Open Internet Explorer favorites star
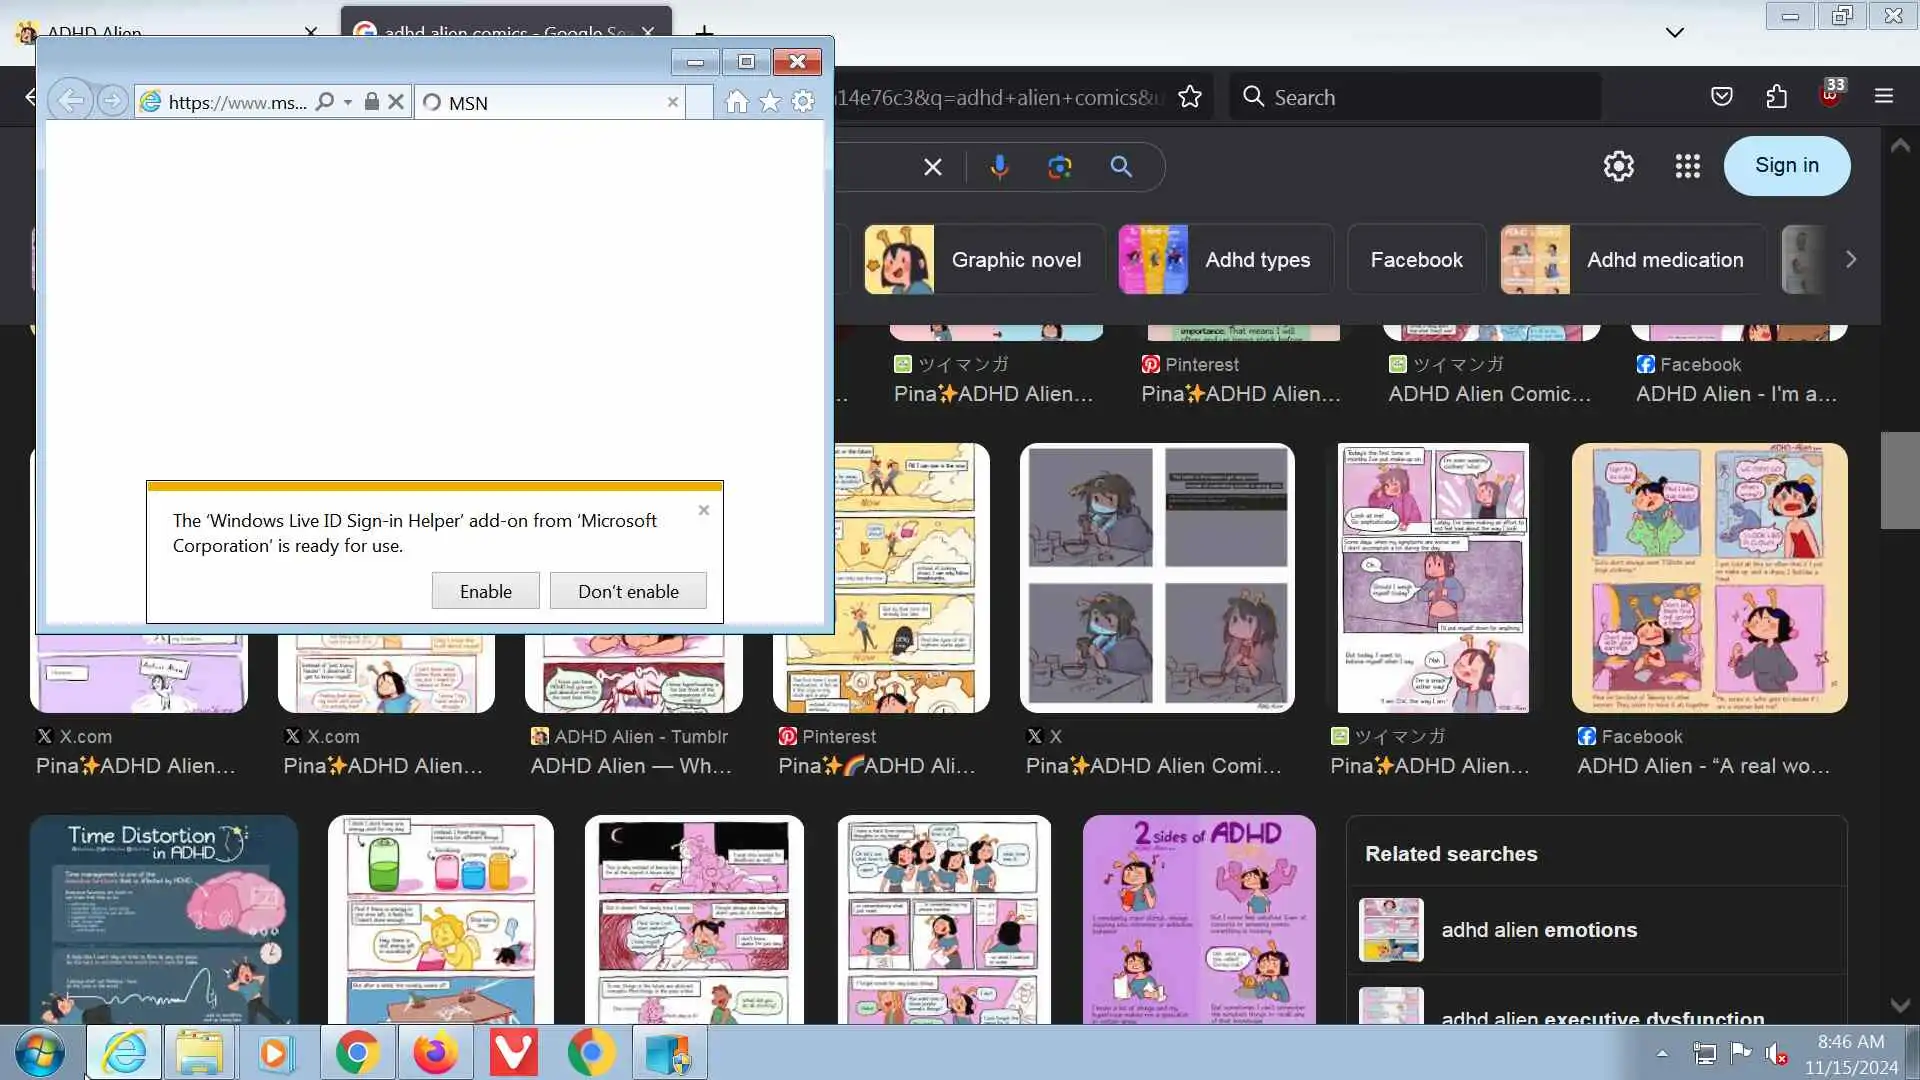 [x=770, y=102]
